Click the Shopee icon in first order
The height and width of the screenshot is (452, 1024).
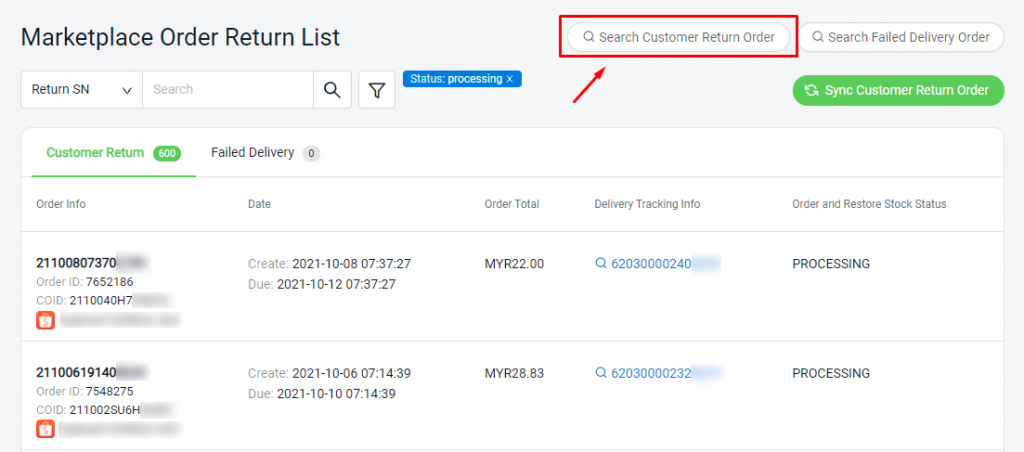click(45, 320)
